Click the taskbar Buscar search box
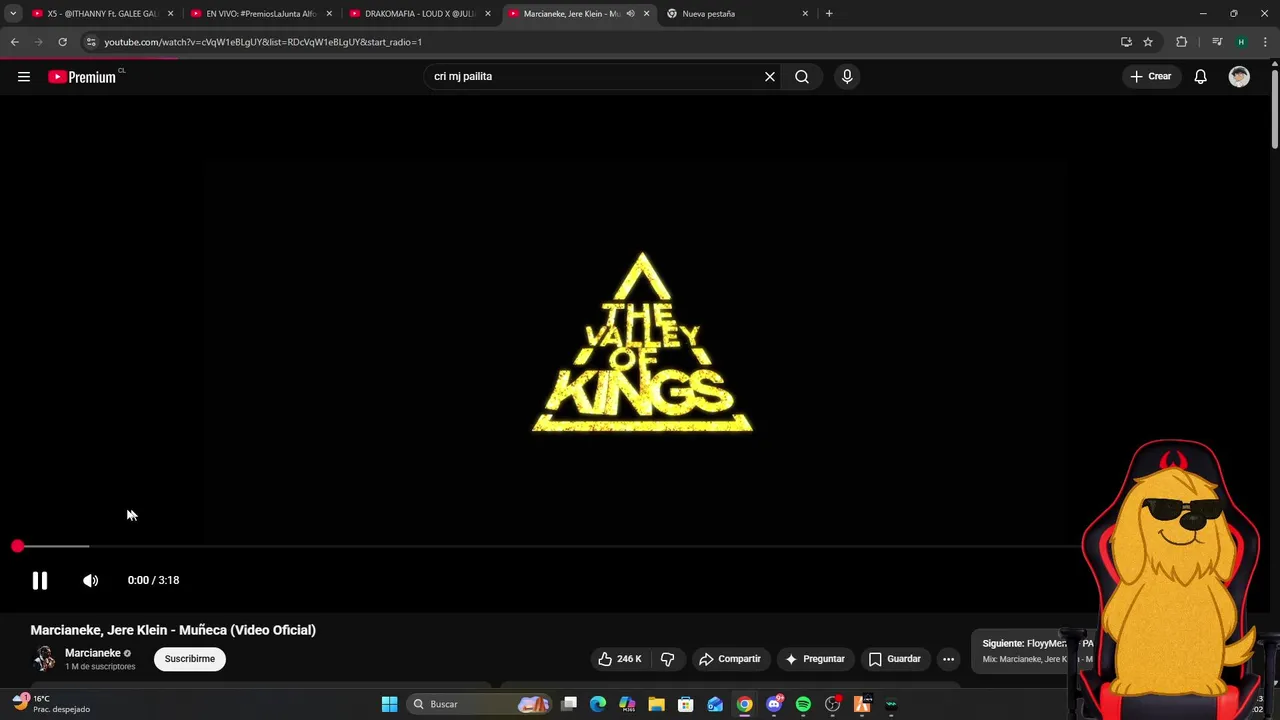Screen dimensions: 1280x720 click(480, 705)
